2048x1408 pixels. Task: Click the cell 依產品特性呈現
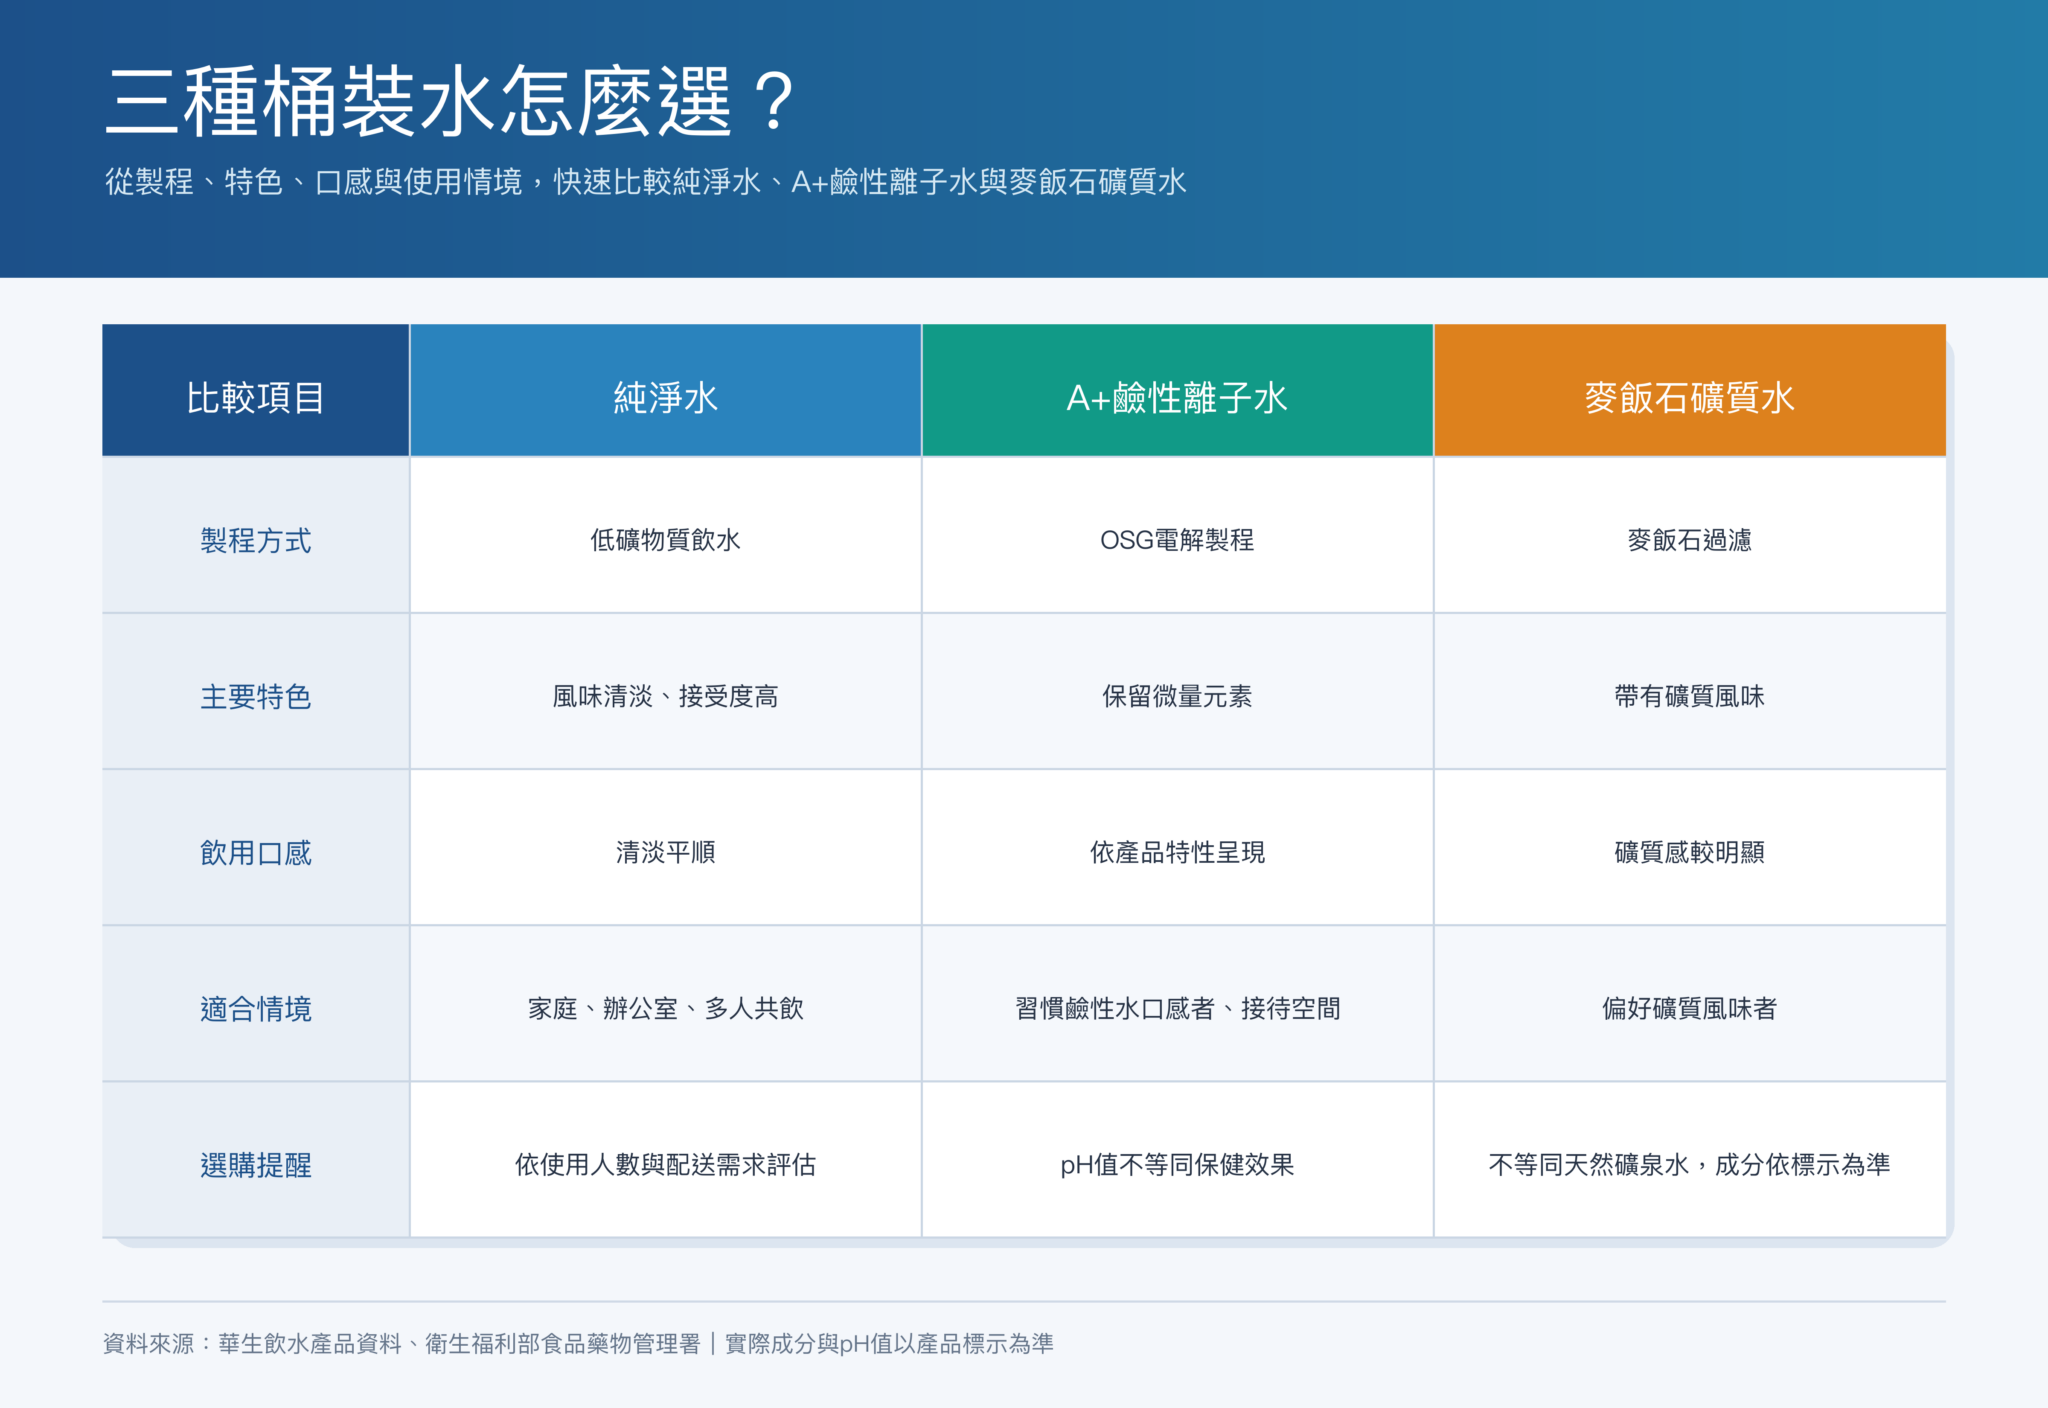pos(1178,847)
